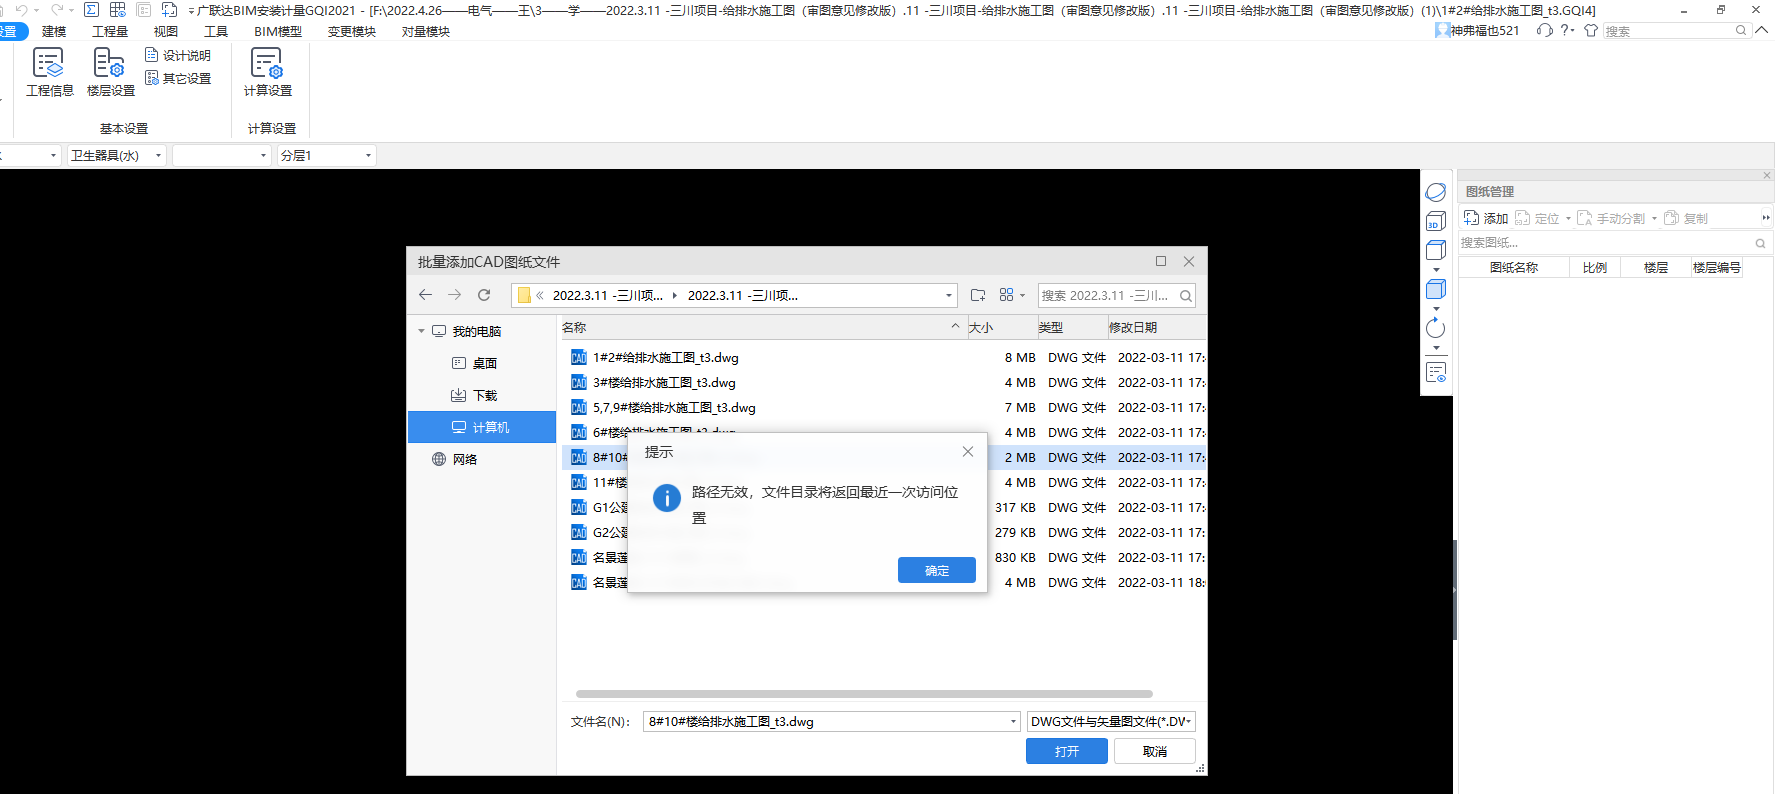Select file 1#2#给排水施工图_t3.dwg

(x=666, y=357)
